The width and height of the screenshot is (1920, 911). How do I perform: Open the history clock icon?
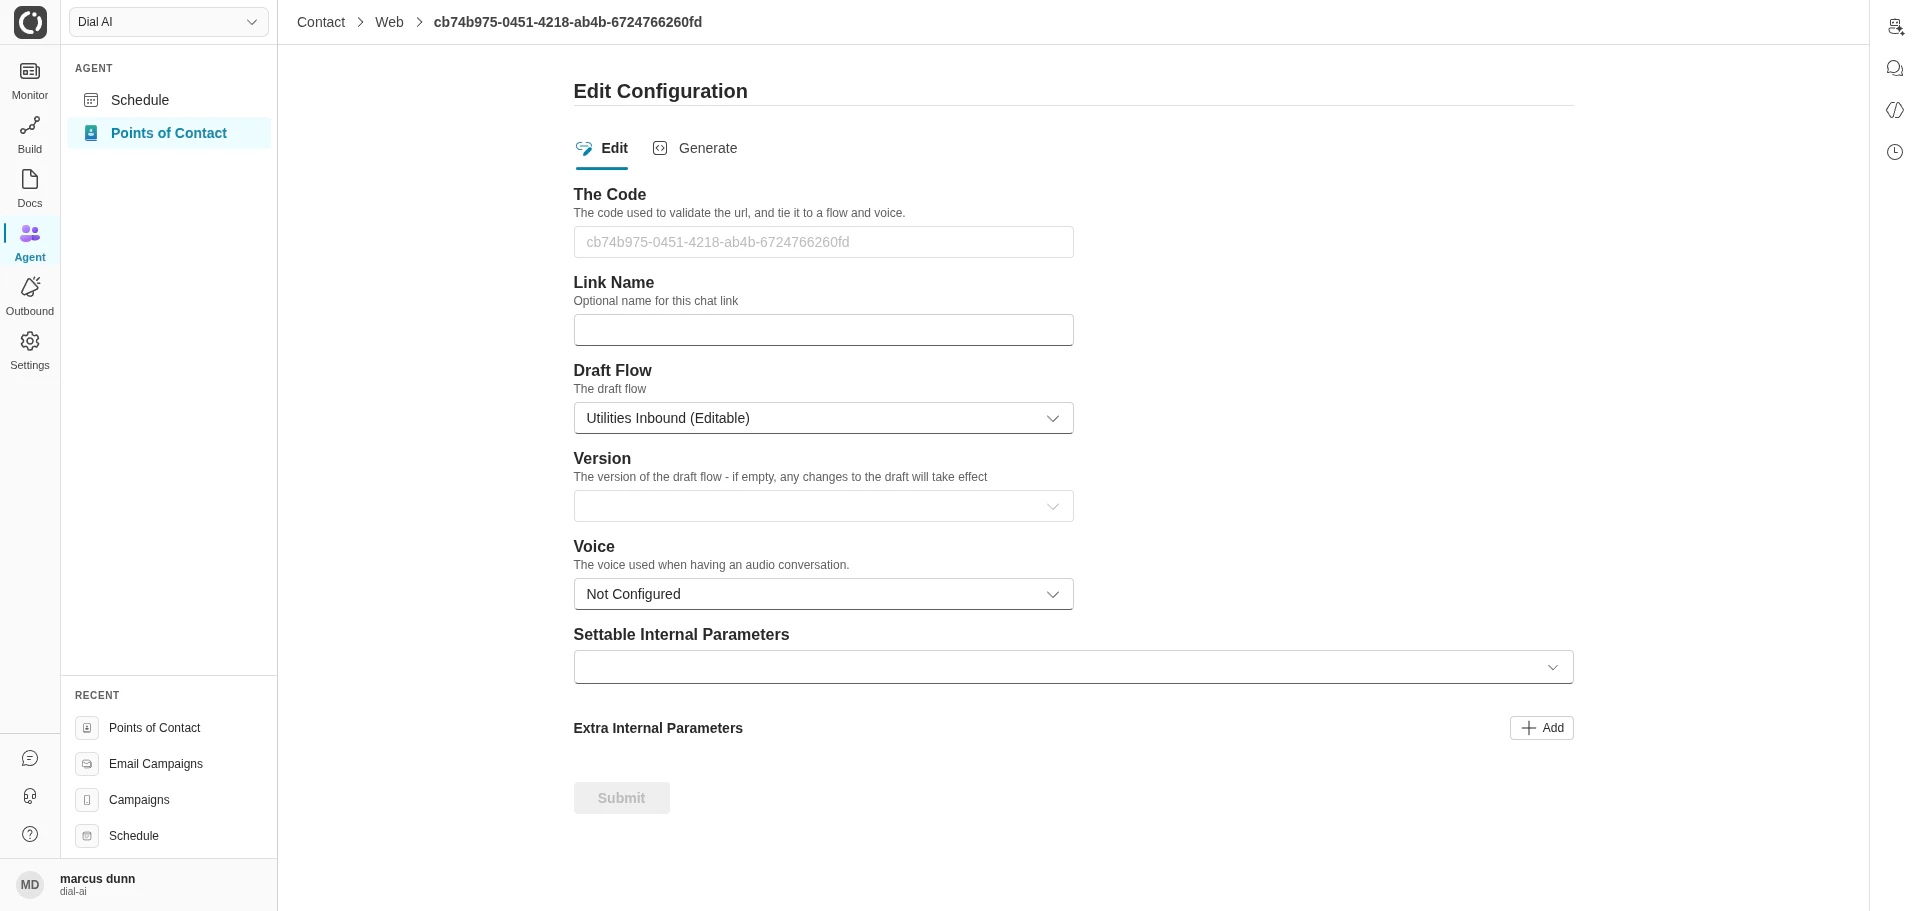tap(1895, 152)
